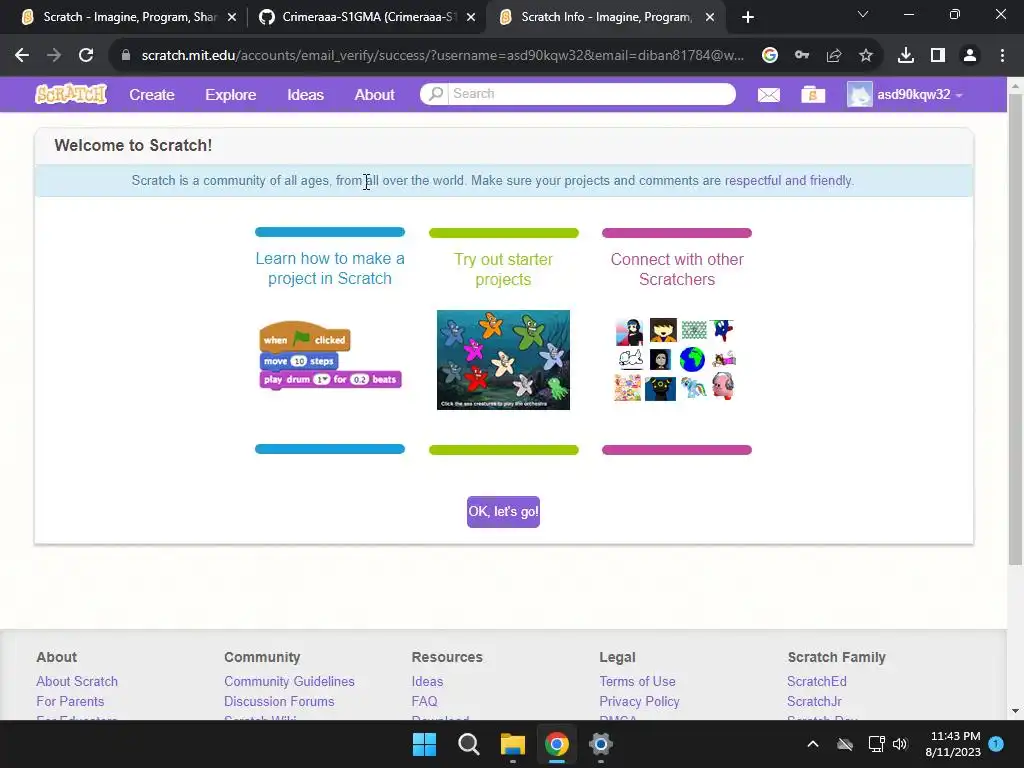
Task: Open Windows Start menu
Action: [424, 744]
